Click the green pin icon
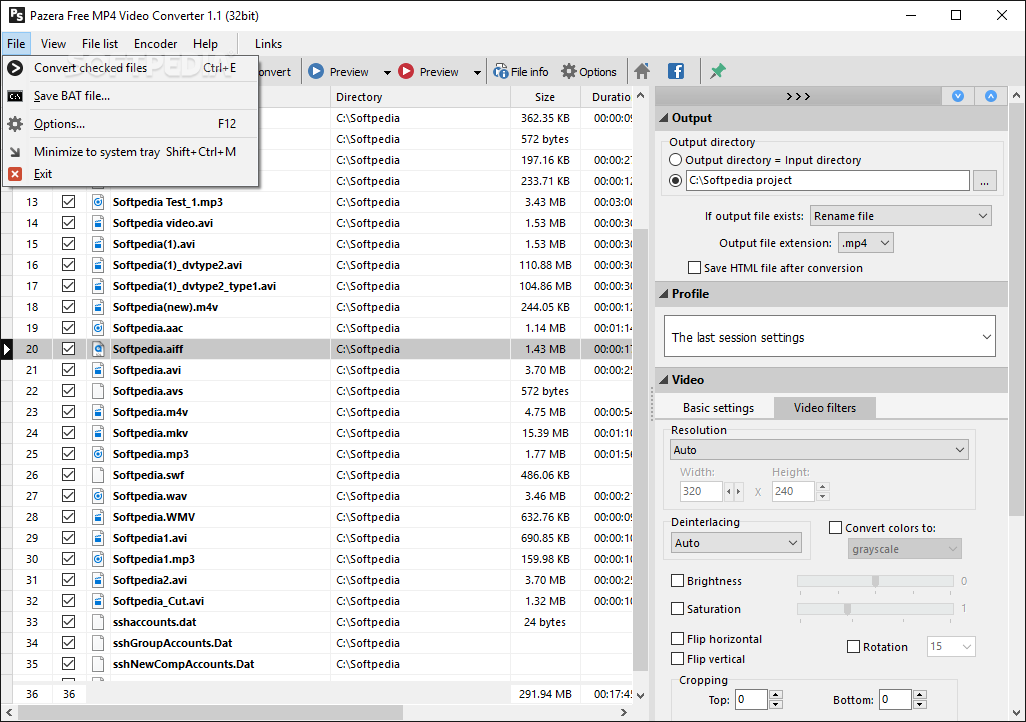The width and height of the screenshot is (1026, 722). [x=718, y=71]
